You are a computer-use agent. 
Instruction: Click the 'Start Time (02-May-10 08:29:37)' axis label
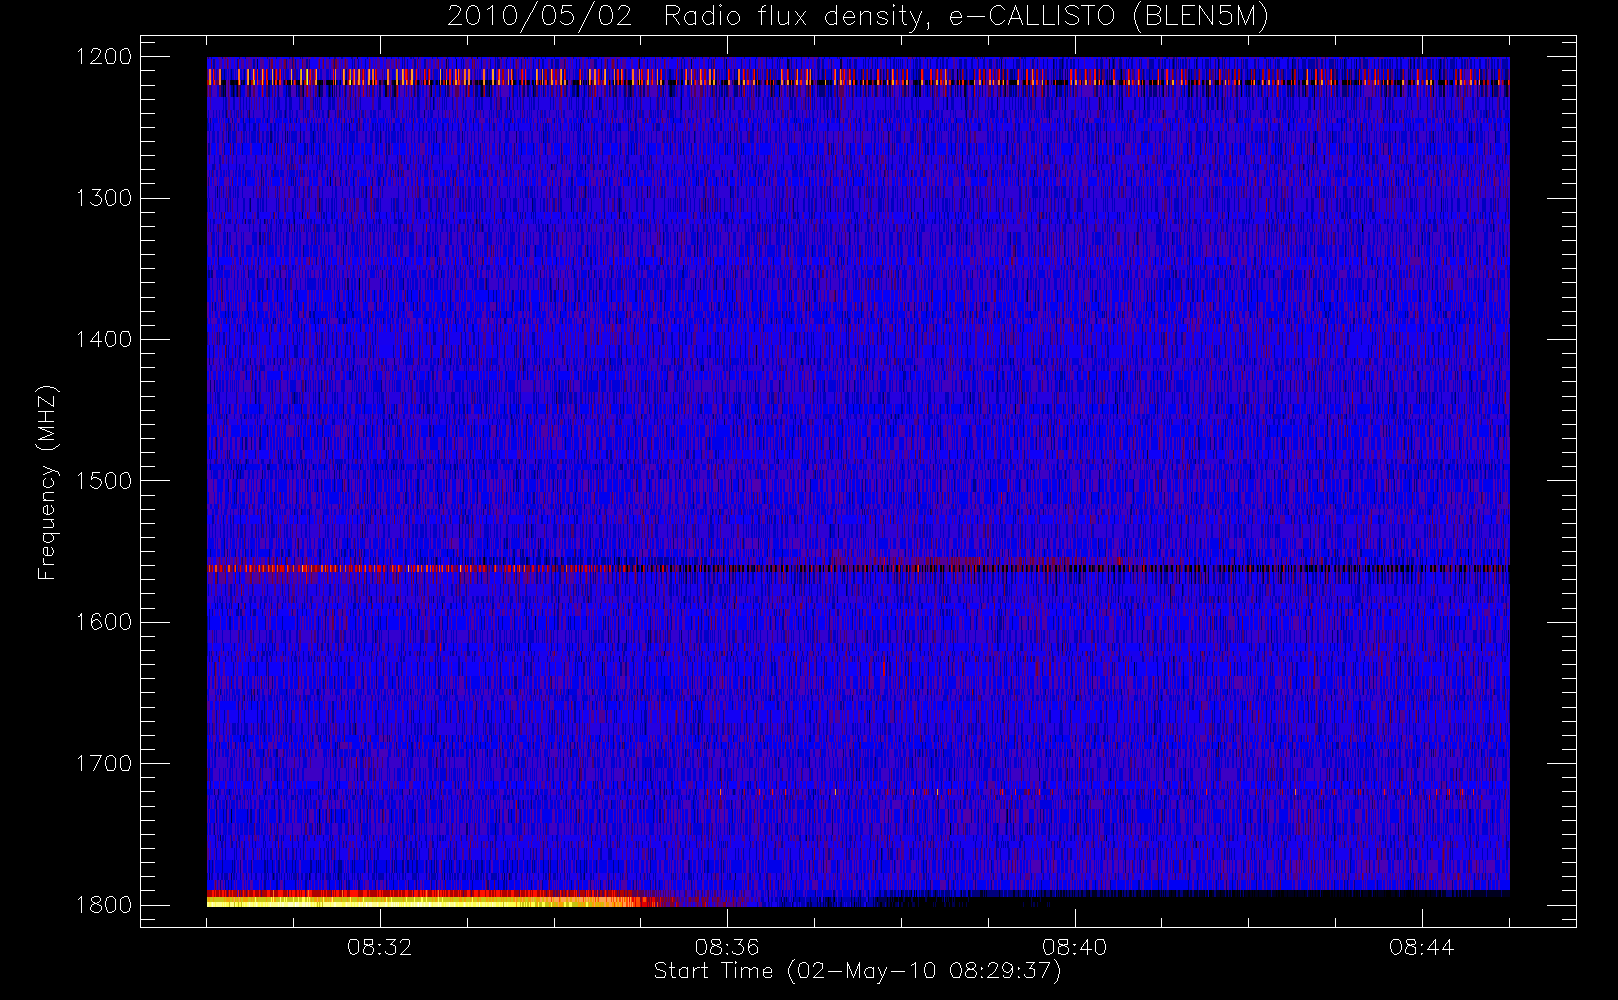(x=857, y=971)
